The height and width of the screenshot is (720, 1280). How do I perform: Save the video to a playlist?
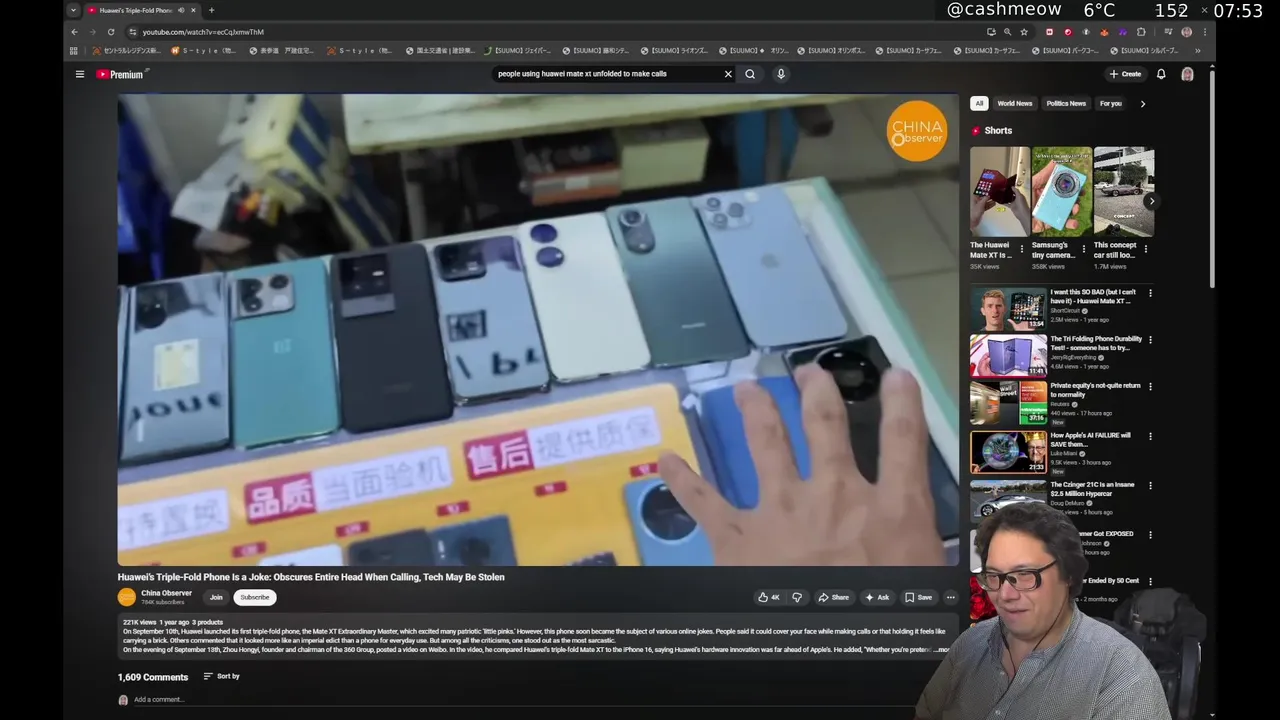[918, 597]
